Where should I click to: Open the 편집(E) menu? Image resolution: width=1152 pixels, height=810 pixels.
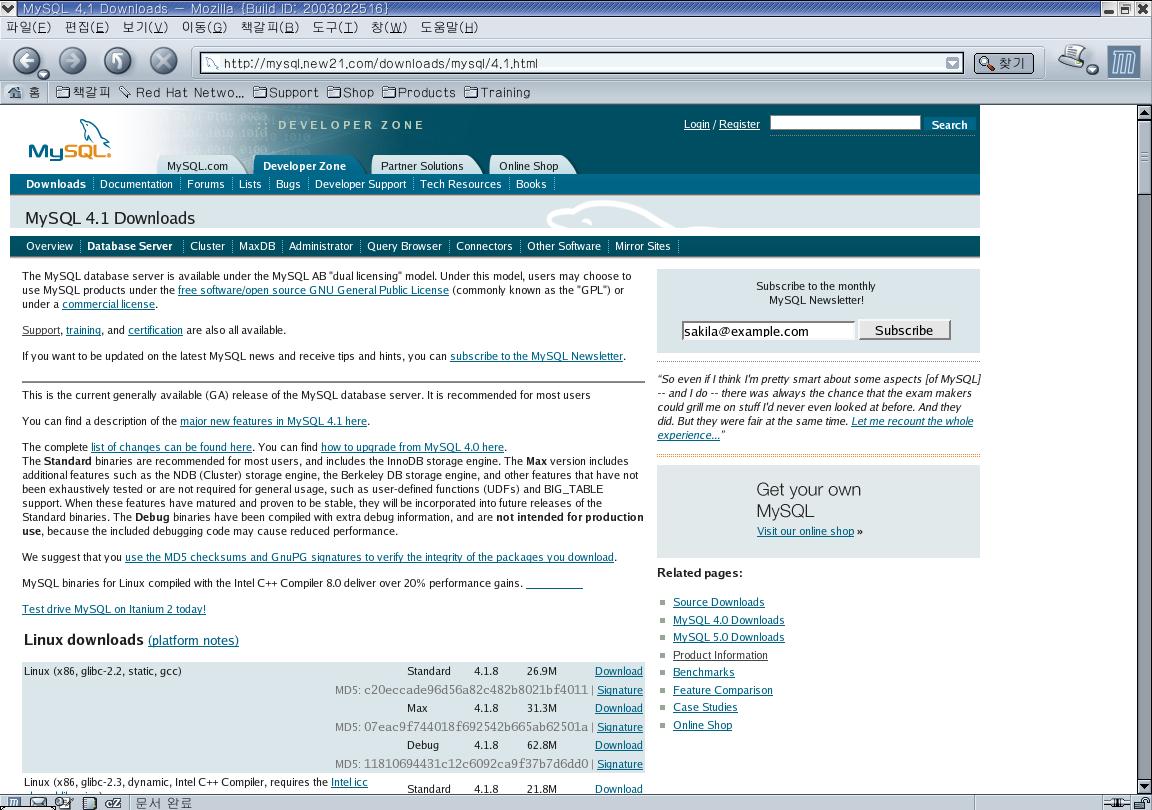(x=87, y=27)
